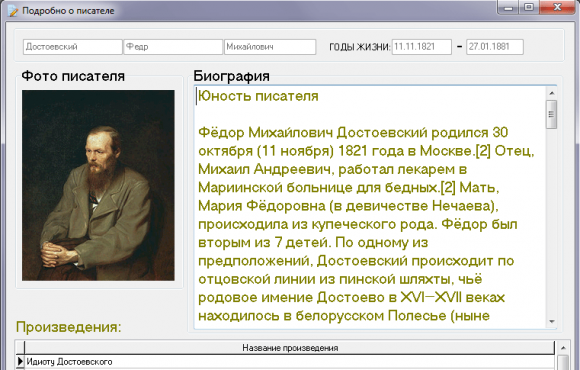
Task: Maximize the Подробно о писателе window
Action: pyautogui.click(x=529, y=7)
